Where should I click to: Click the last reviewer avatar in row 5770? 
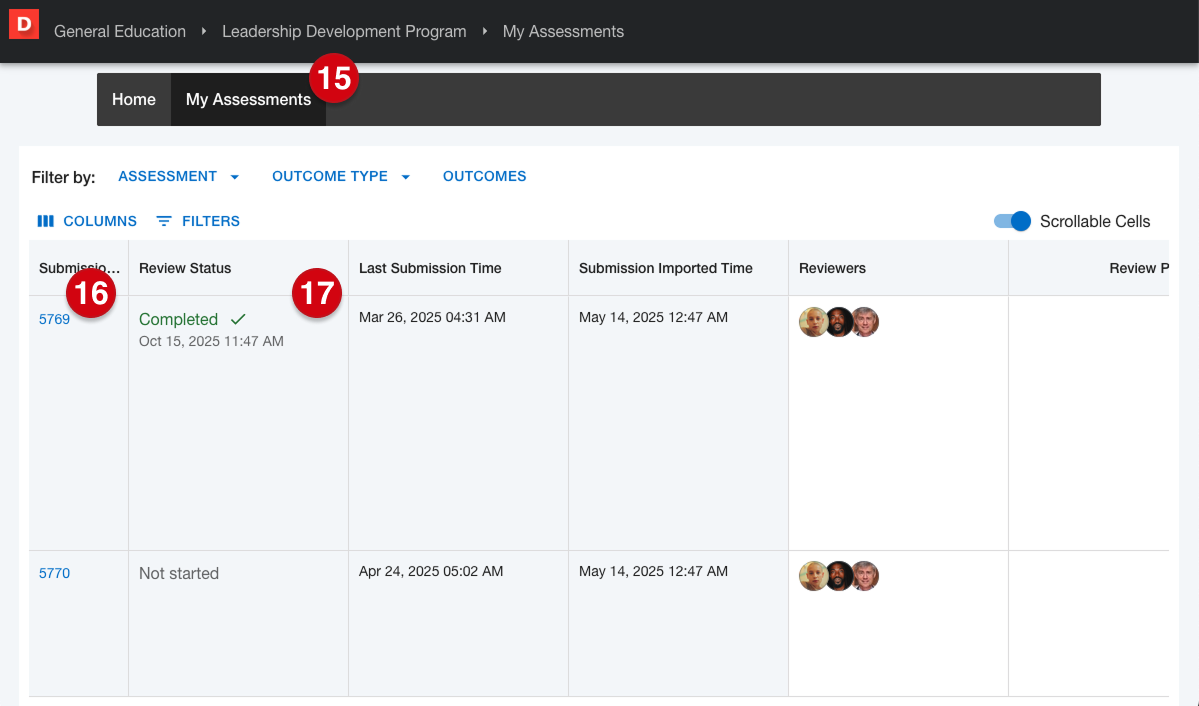(x=865, y=576)
